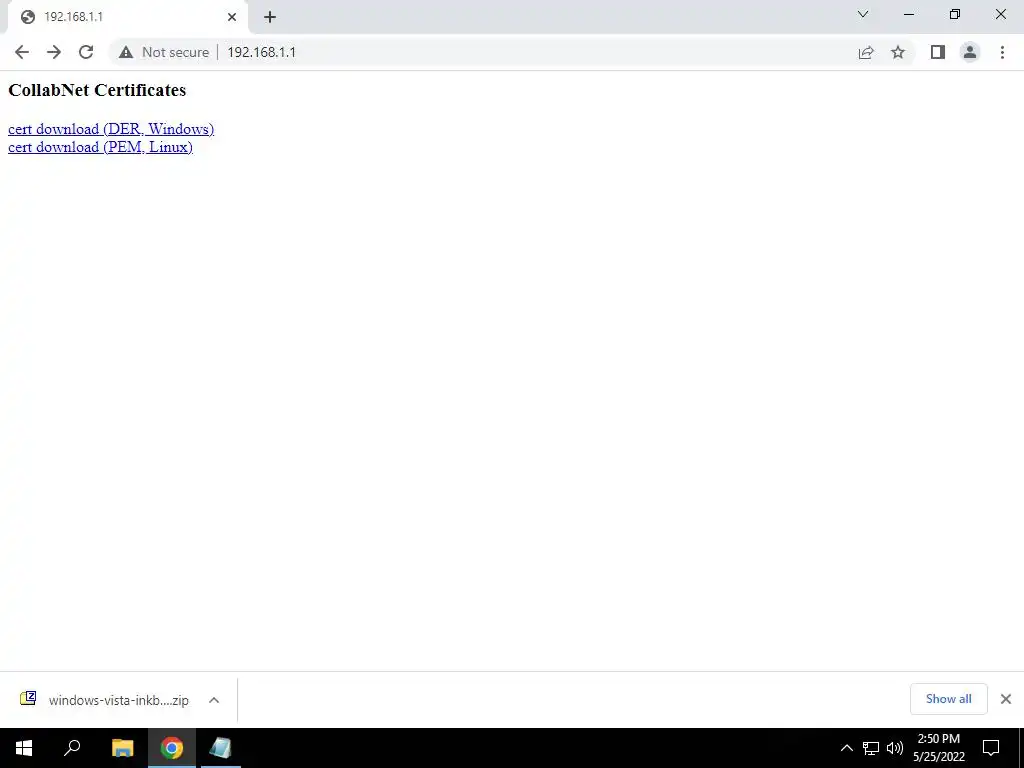Open the volume control tray icon
Viewport: 1024px width, 768px height.
coord(895,748)
